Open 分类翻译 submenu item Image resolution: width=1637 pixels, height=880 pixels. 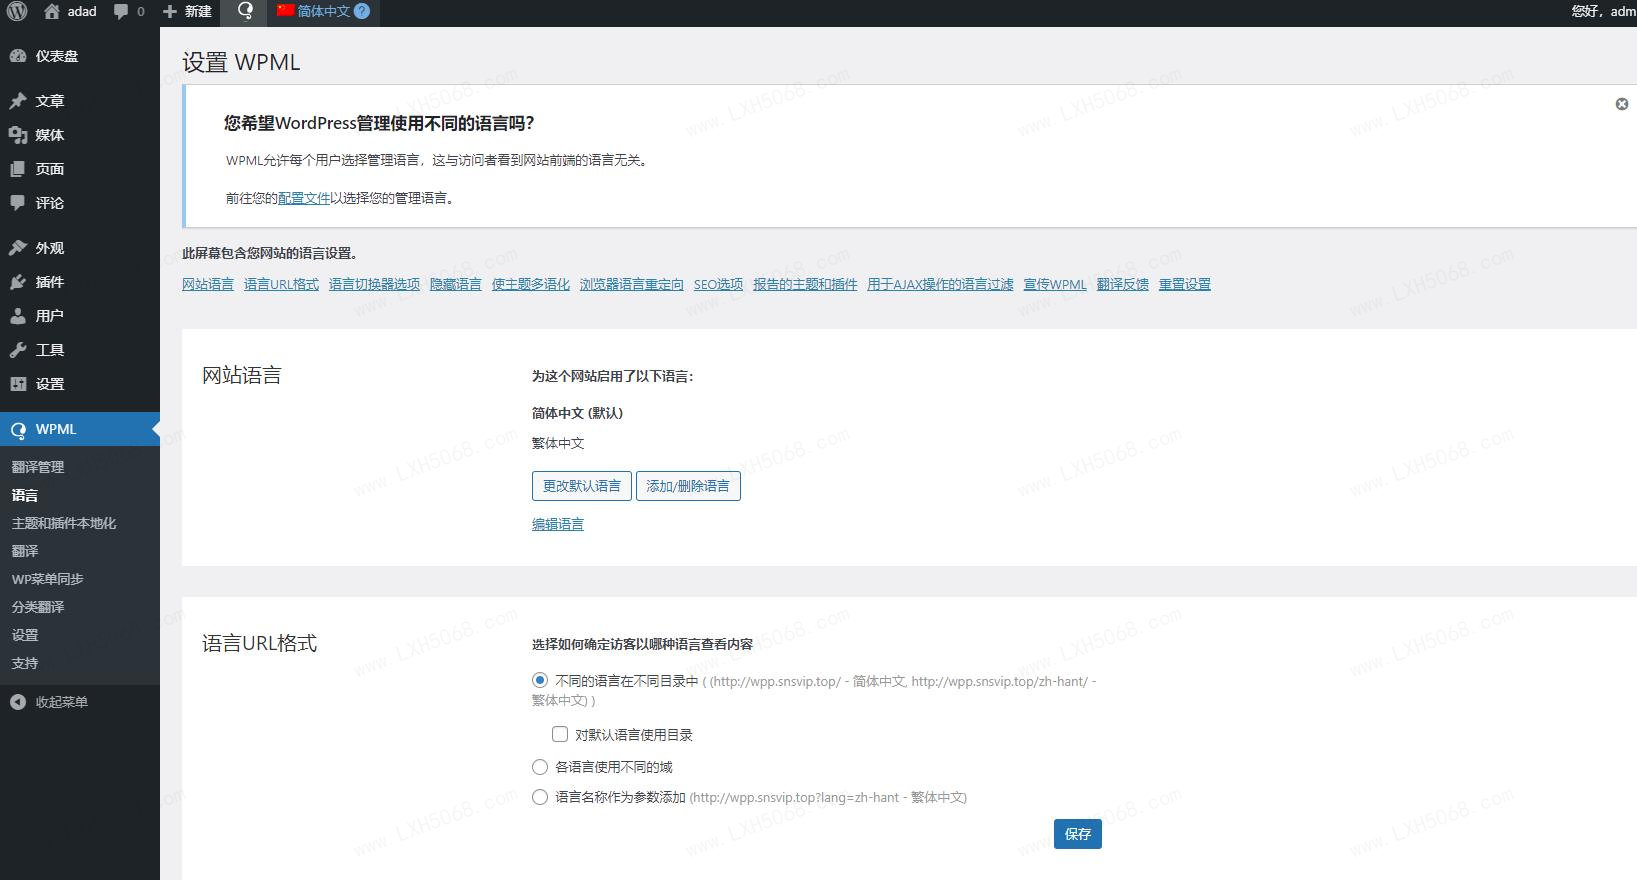coord(38,607)
